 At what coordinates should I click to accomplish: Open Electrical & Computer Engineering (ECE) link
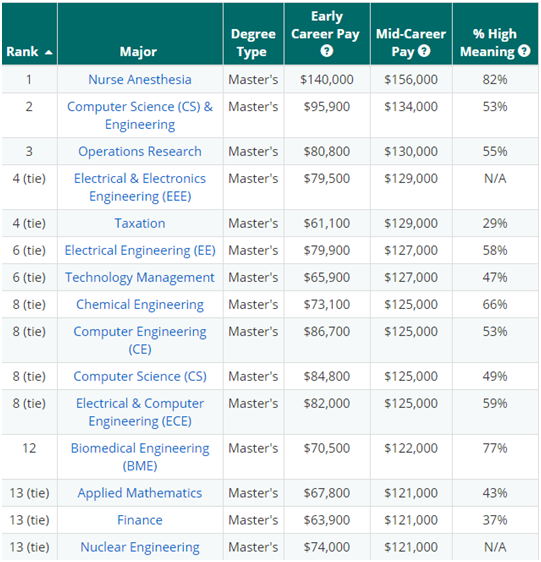point(140,412)
